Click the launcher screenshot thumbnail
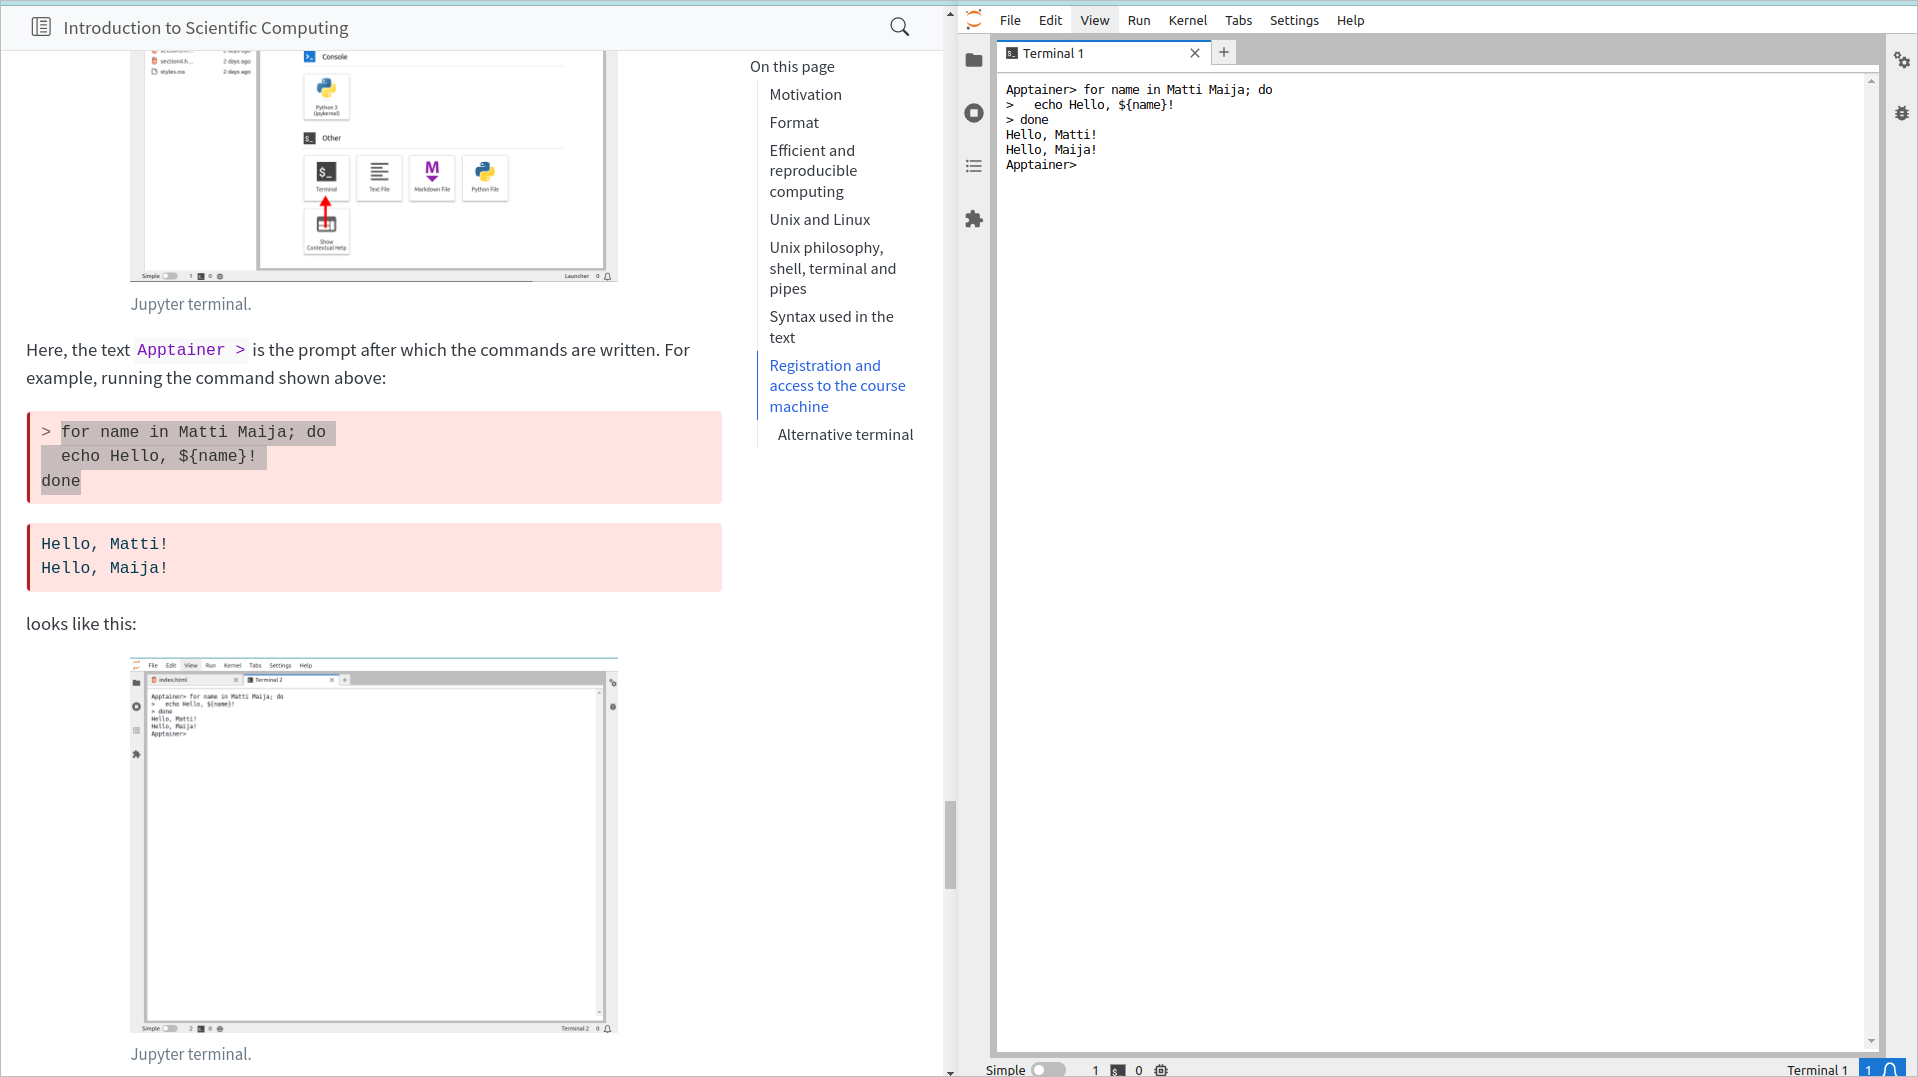This screenshot has height=1077, width=1918. (374, 166)
